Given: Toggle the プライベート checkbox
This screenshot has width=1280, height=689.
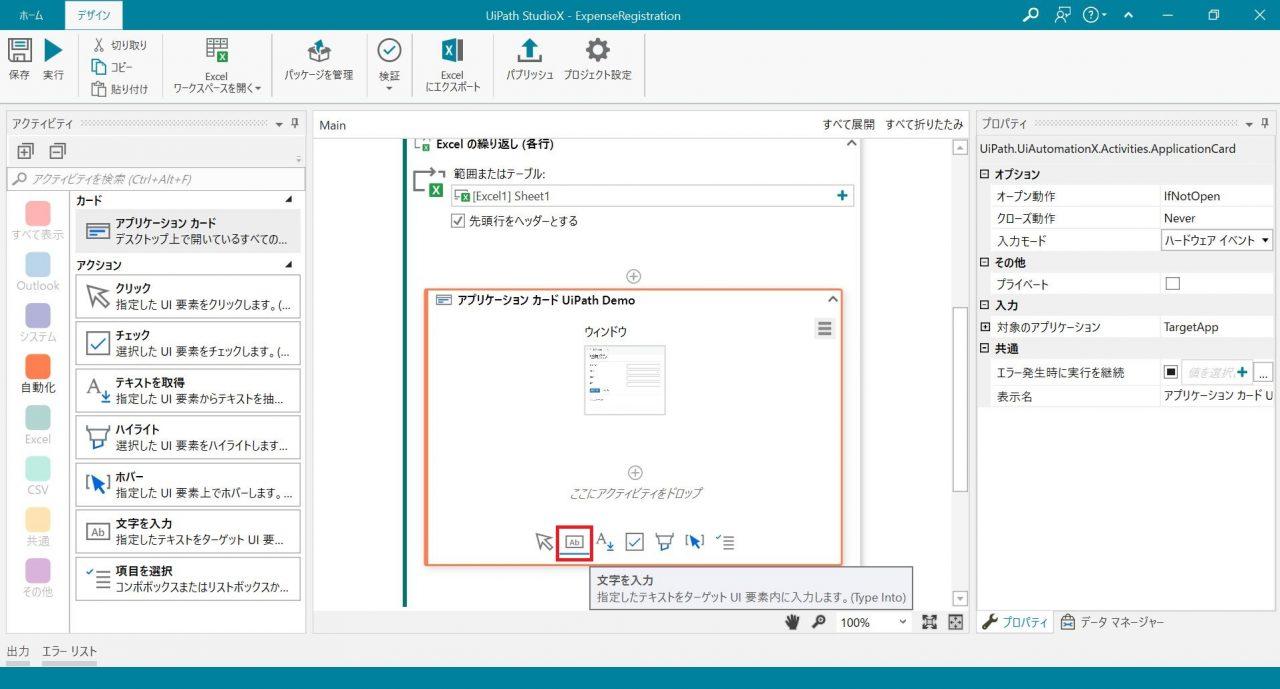Looking at the screenshot, I should point(1173,284).
